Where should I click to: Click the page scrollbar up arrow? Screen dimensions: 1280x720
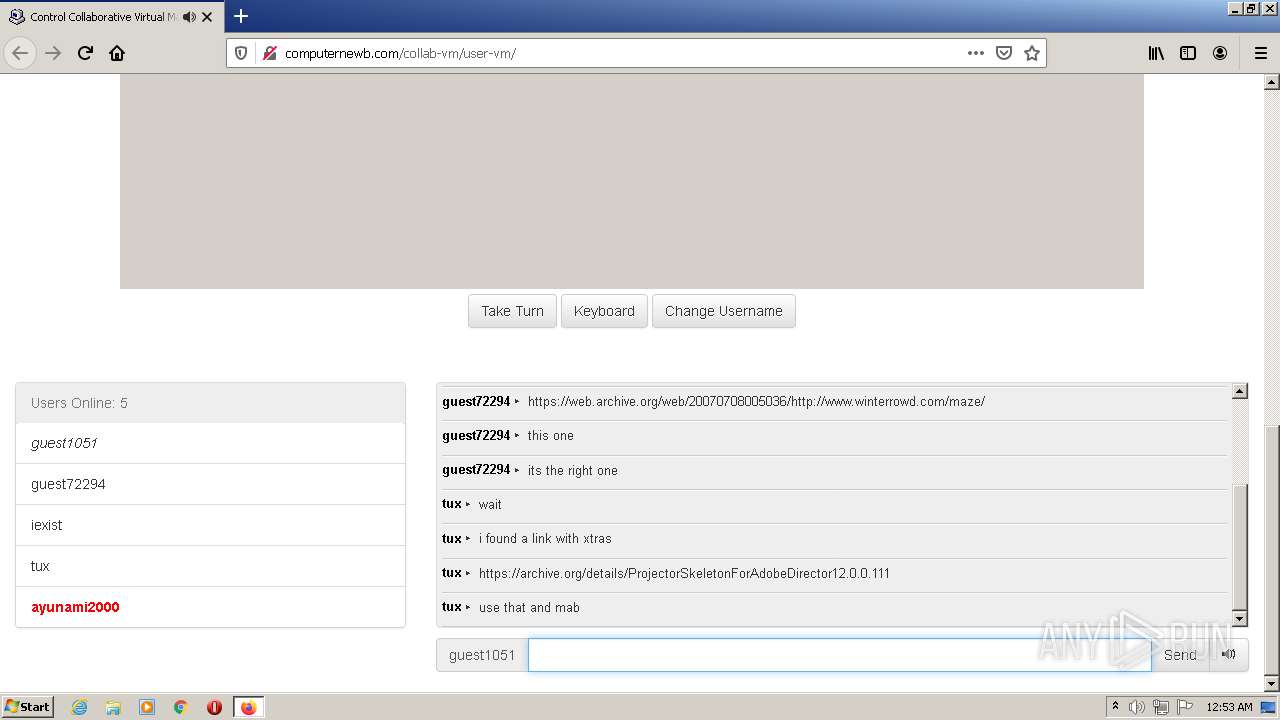[x=1272, y=82]
